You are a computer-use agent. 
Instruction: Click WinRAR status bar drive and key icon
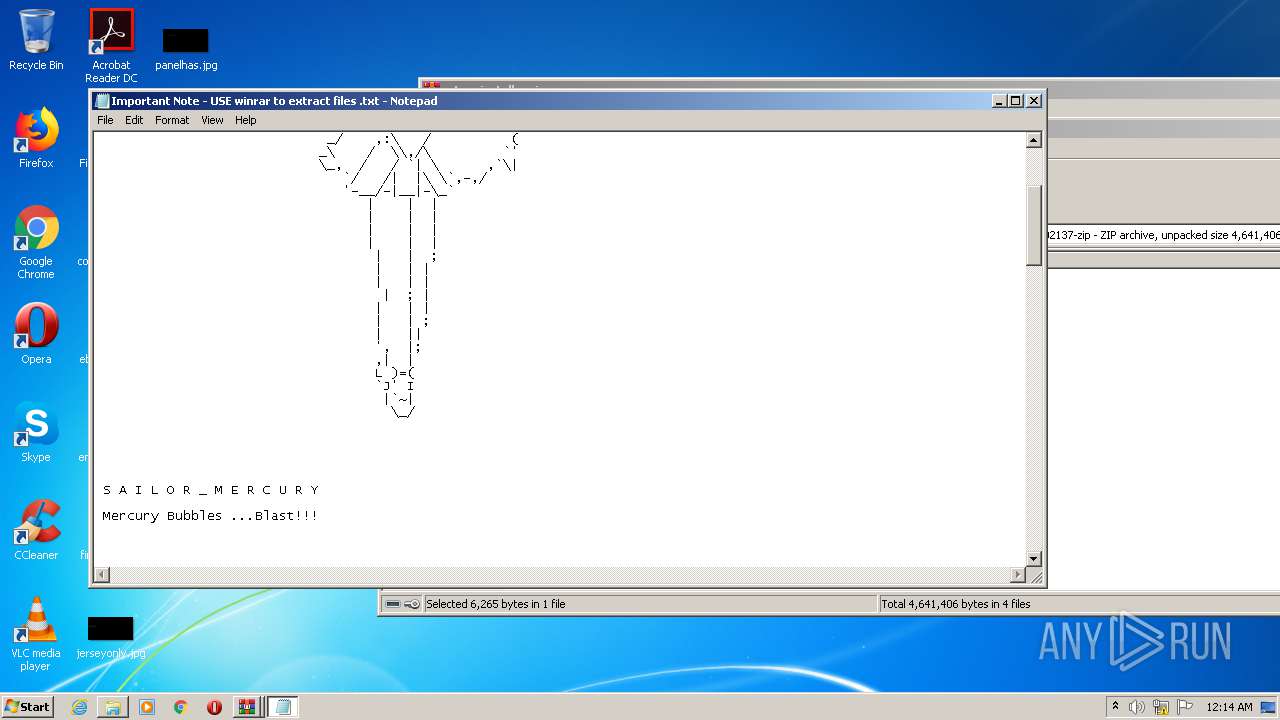point(402,604)
